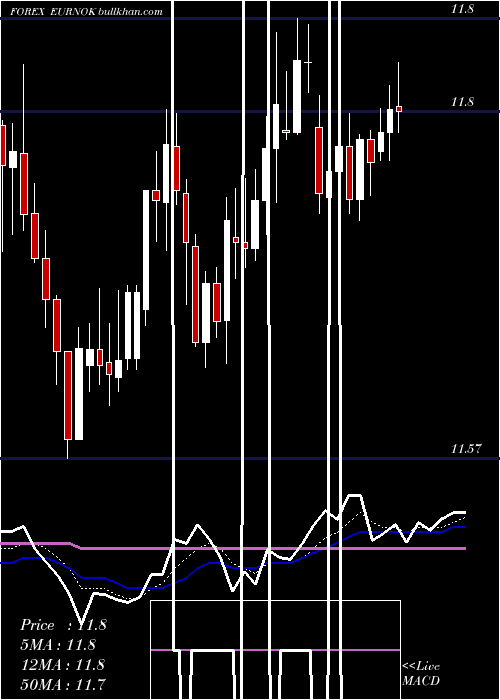Click the FOREX EURNOK bullkhan.com title
The image size is (500, 700).
86,12
